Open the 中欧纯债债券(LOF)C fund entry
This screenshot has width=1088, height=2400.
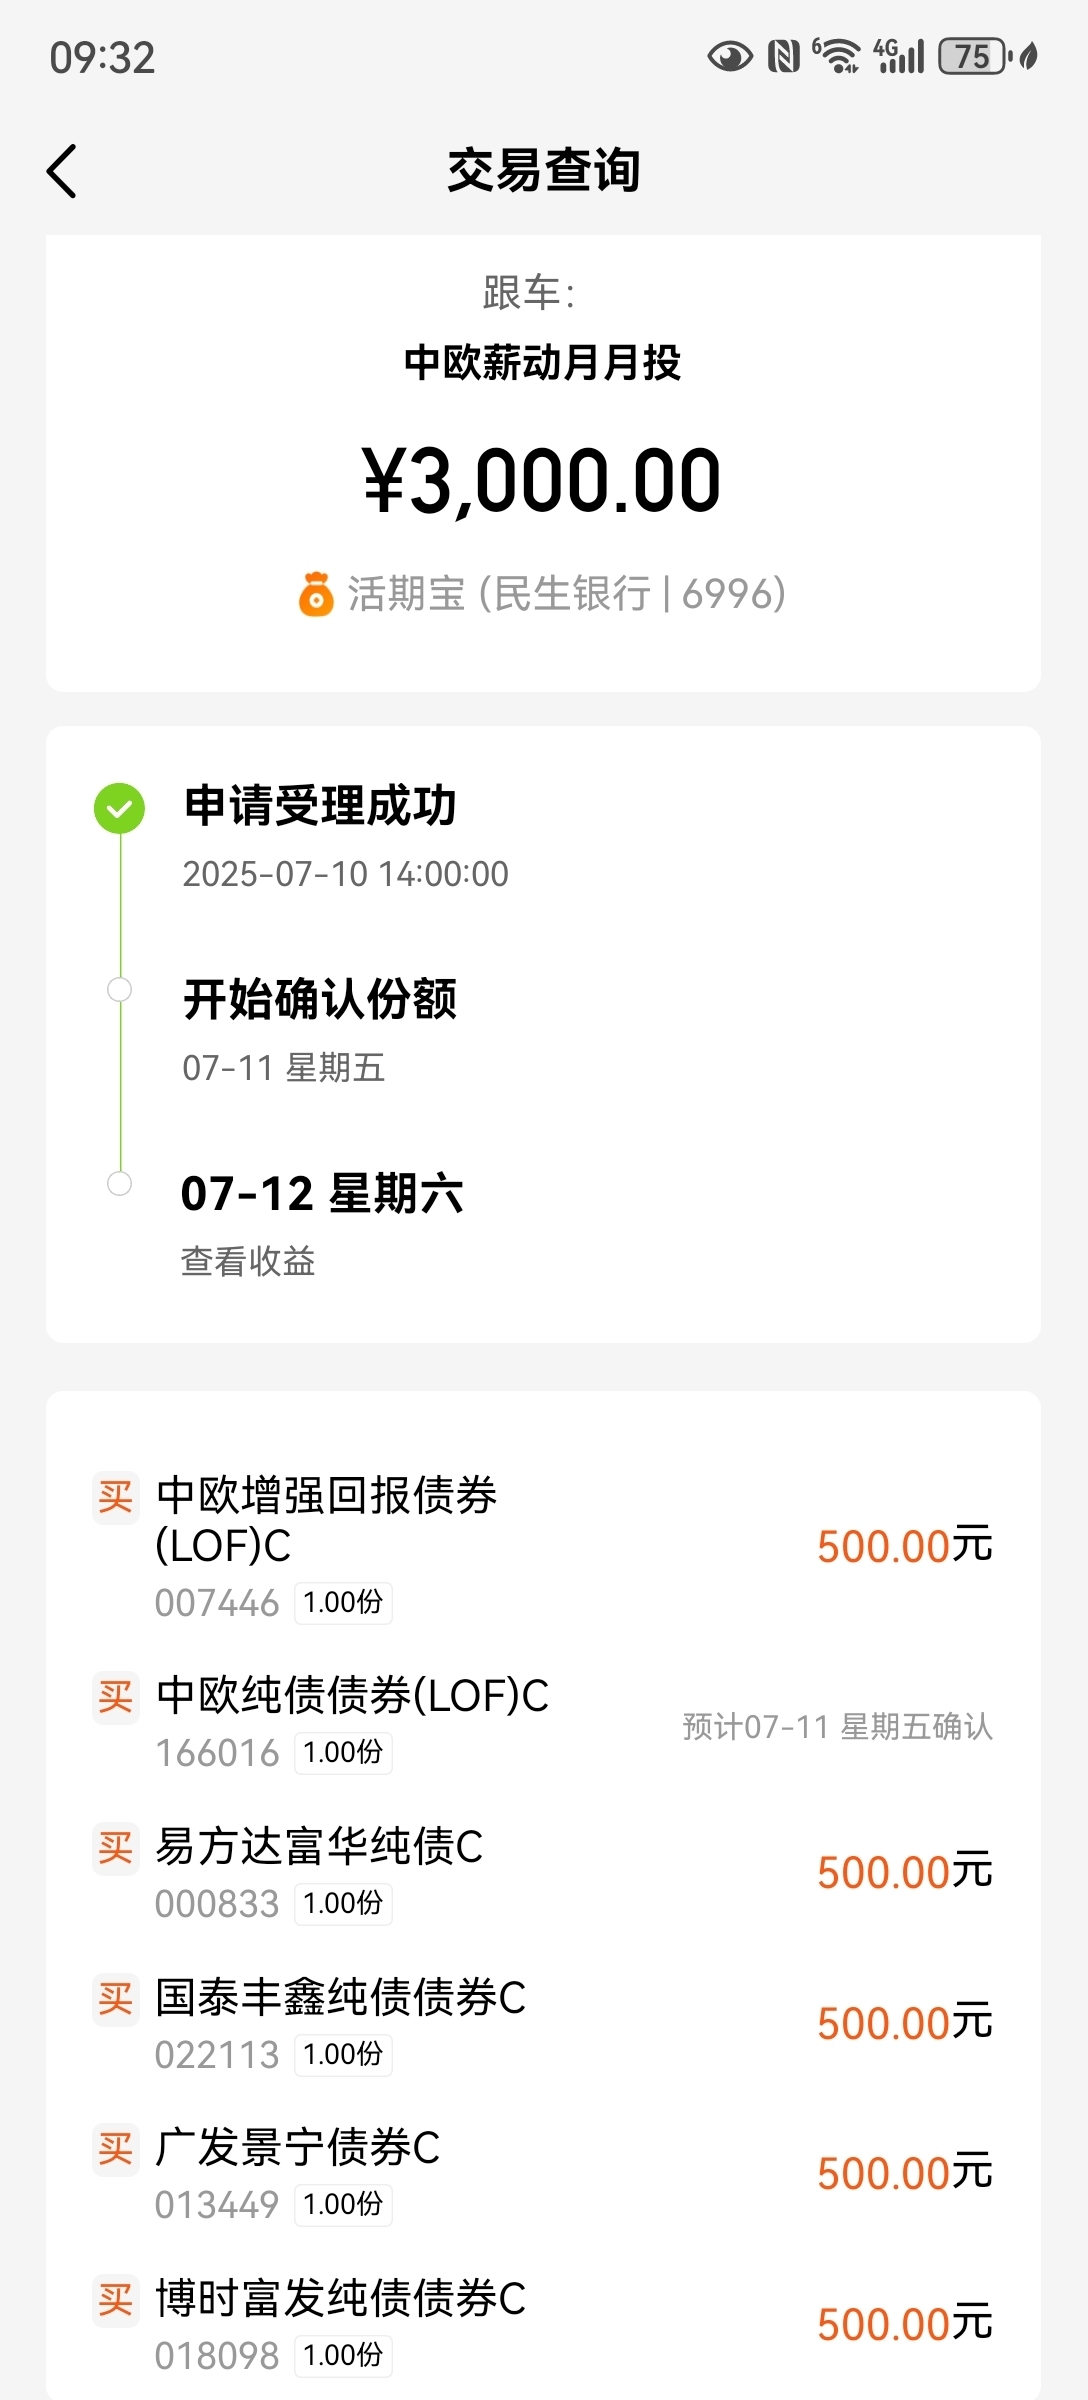[x=543, y=1724]
